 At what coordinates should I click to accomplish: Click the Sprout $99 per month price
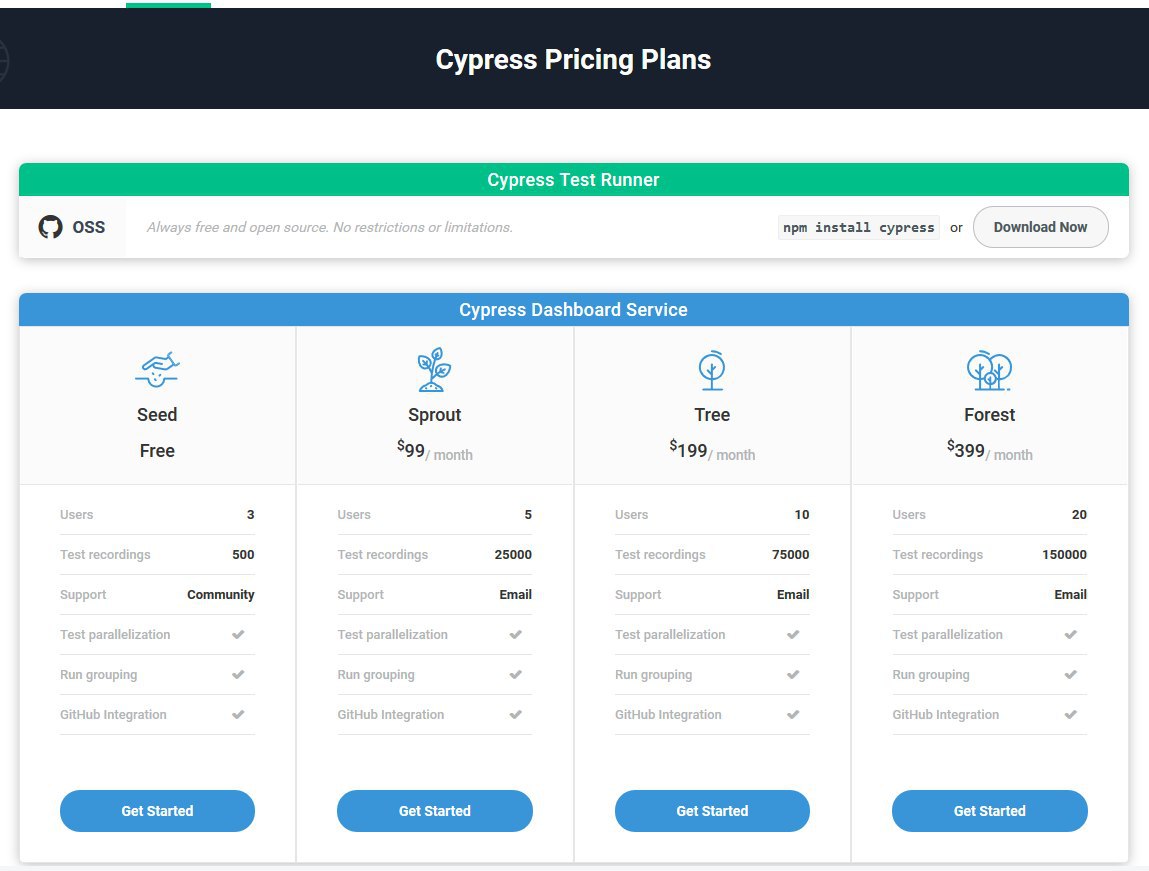(x=435, y=450)
